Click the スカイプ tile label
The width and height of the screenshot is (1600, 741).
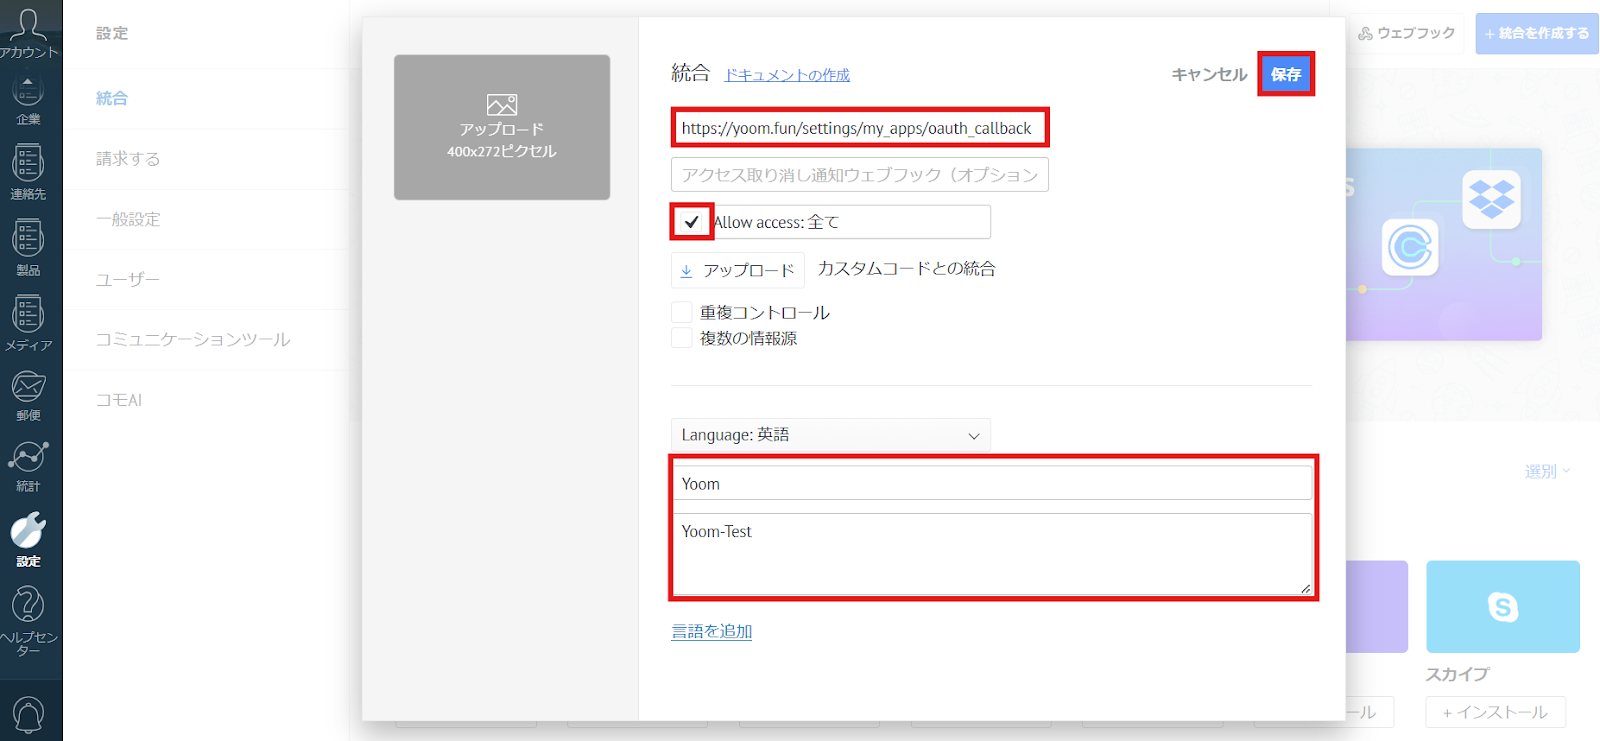tap(1457, 674)
